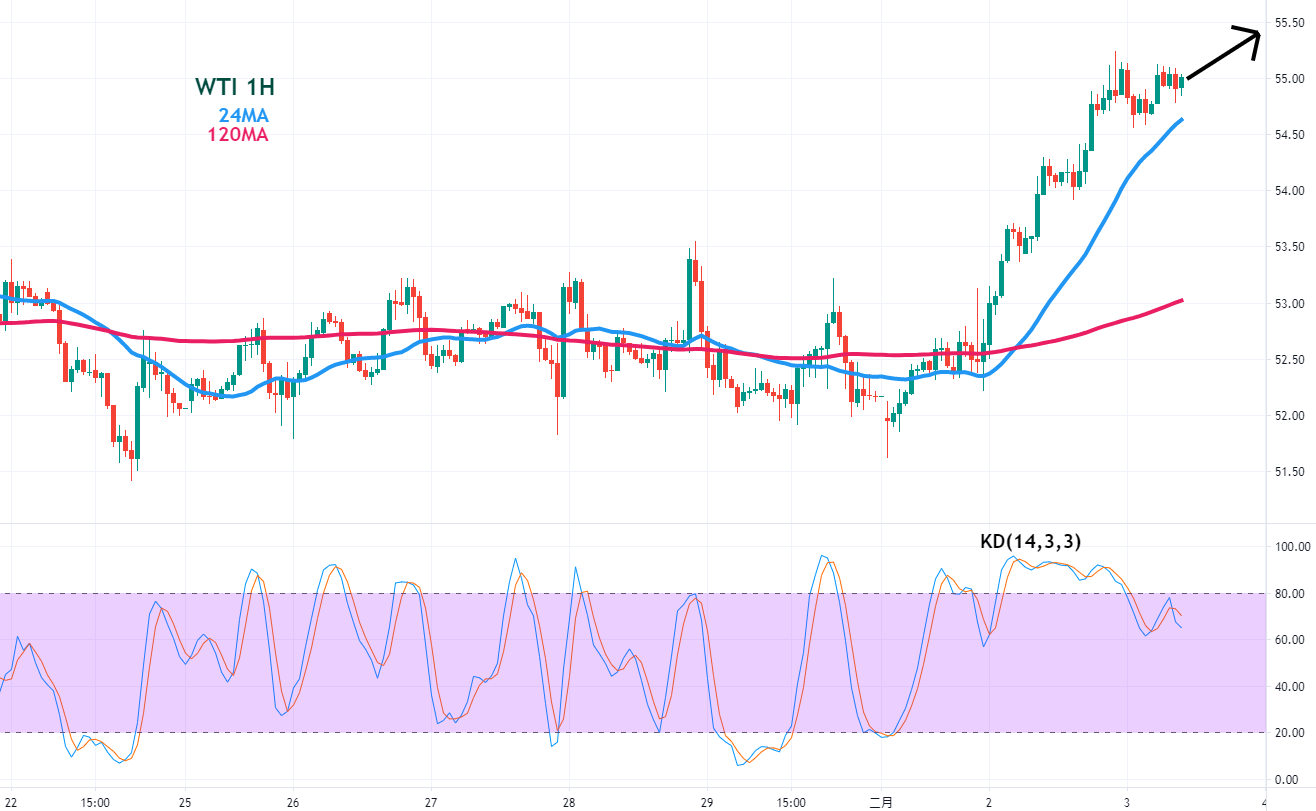Select date label 26 on time axis
Viewport: 1316px width, 811px height.
[x=292, y=802]
